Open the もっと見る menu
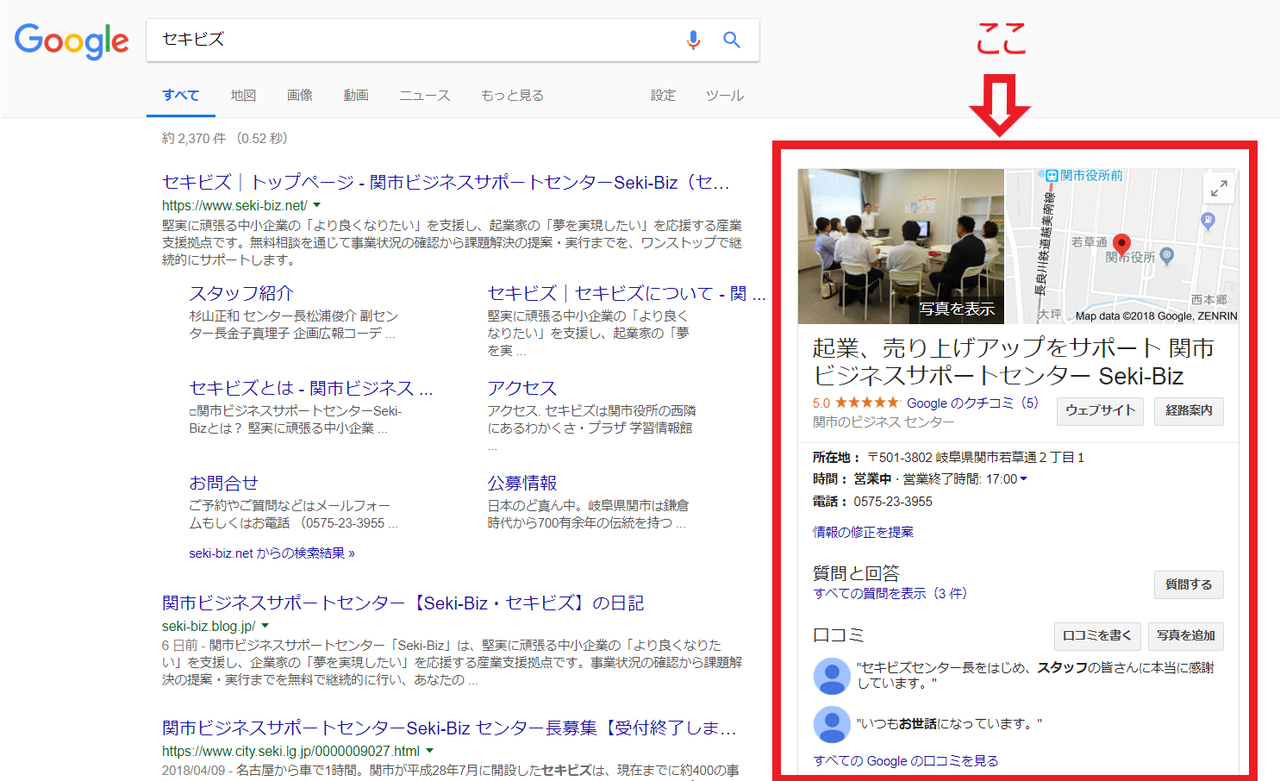The height and width of the screenshot is (781, 1280). pyautogui.click(x=512, y=95)
